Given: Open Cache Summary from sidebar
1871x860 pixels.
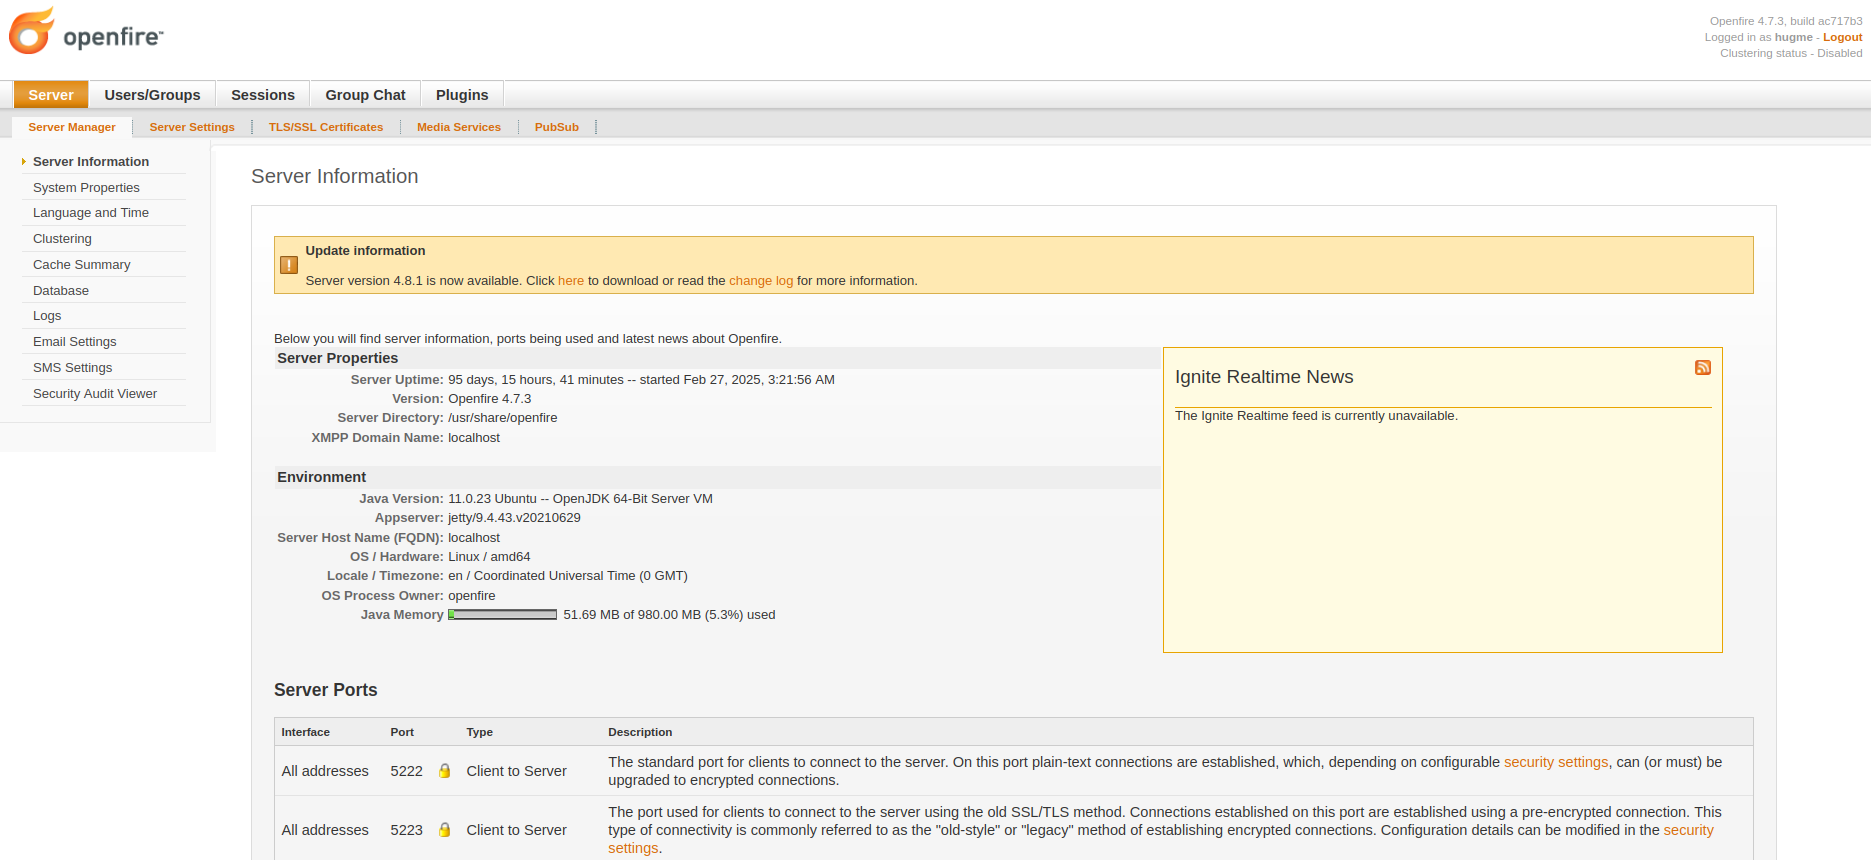Looking at the screenshot, I should pos(82,265).
